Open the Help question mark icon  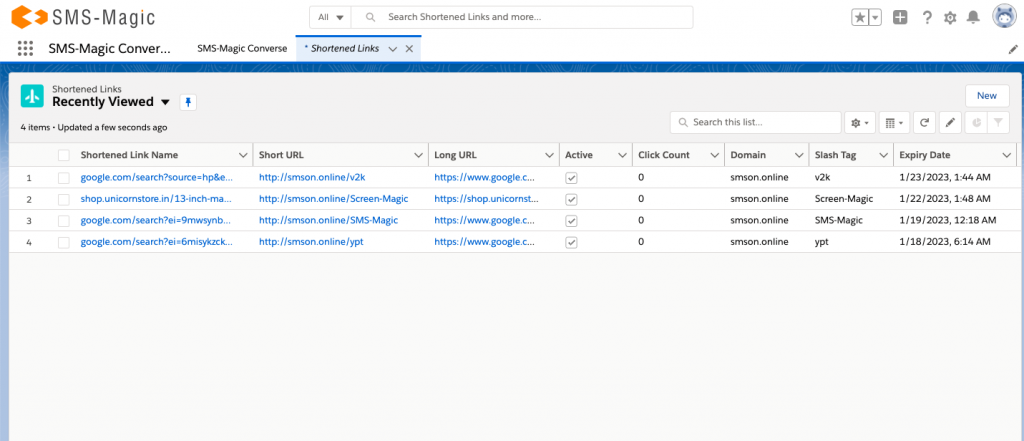pyautogui.click(x=927, y=18)
